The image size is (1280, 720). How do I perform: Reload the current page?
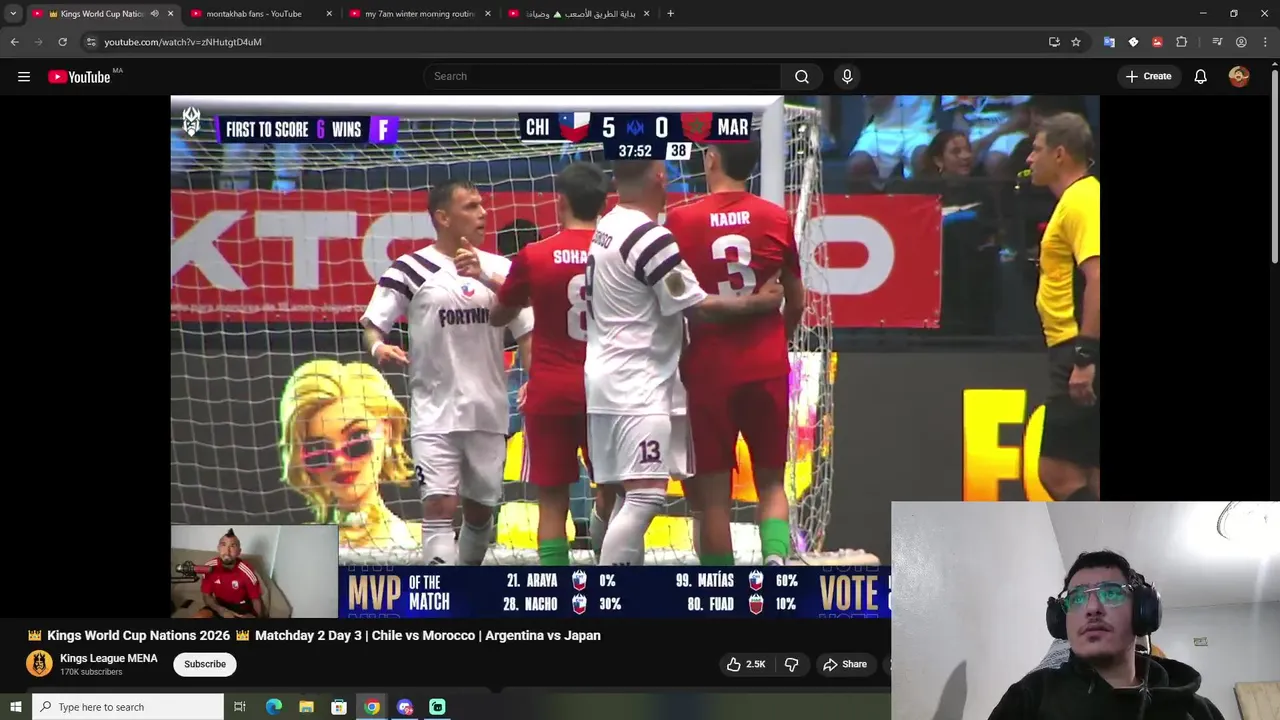[63, 42]
